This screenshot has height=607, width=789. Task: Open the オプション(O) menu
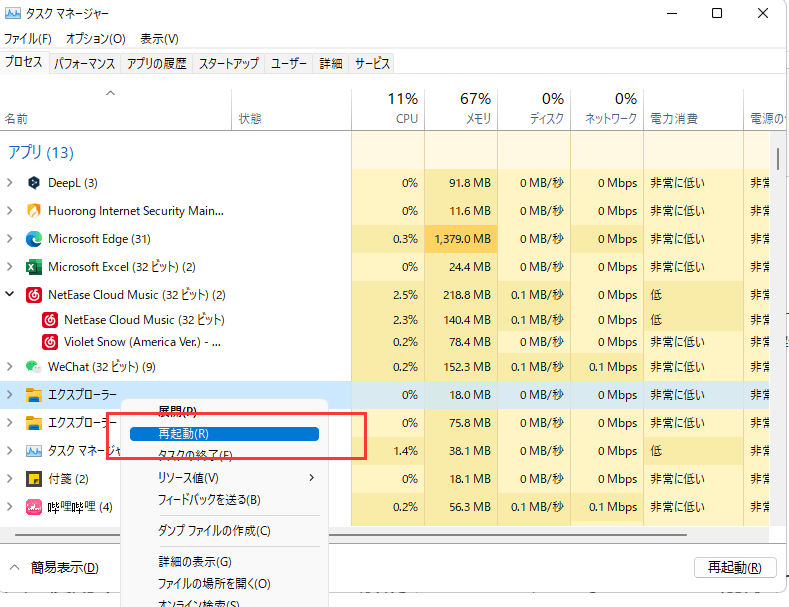coord(95,39)
